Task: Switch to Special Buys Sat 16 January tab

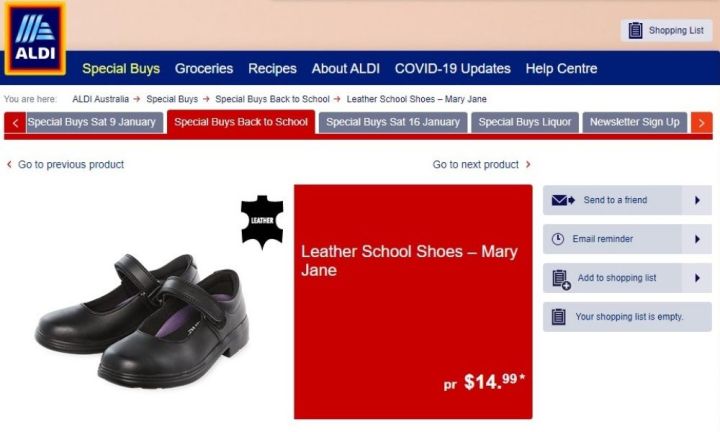Action: [x=393, y=122]
